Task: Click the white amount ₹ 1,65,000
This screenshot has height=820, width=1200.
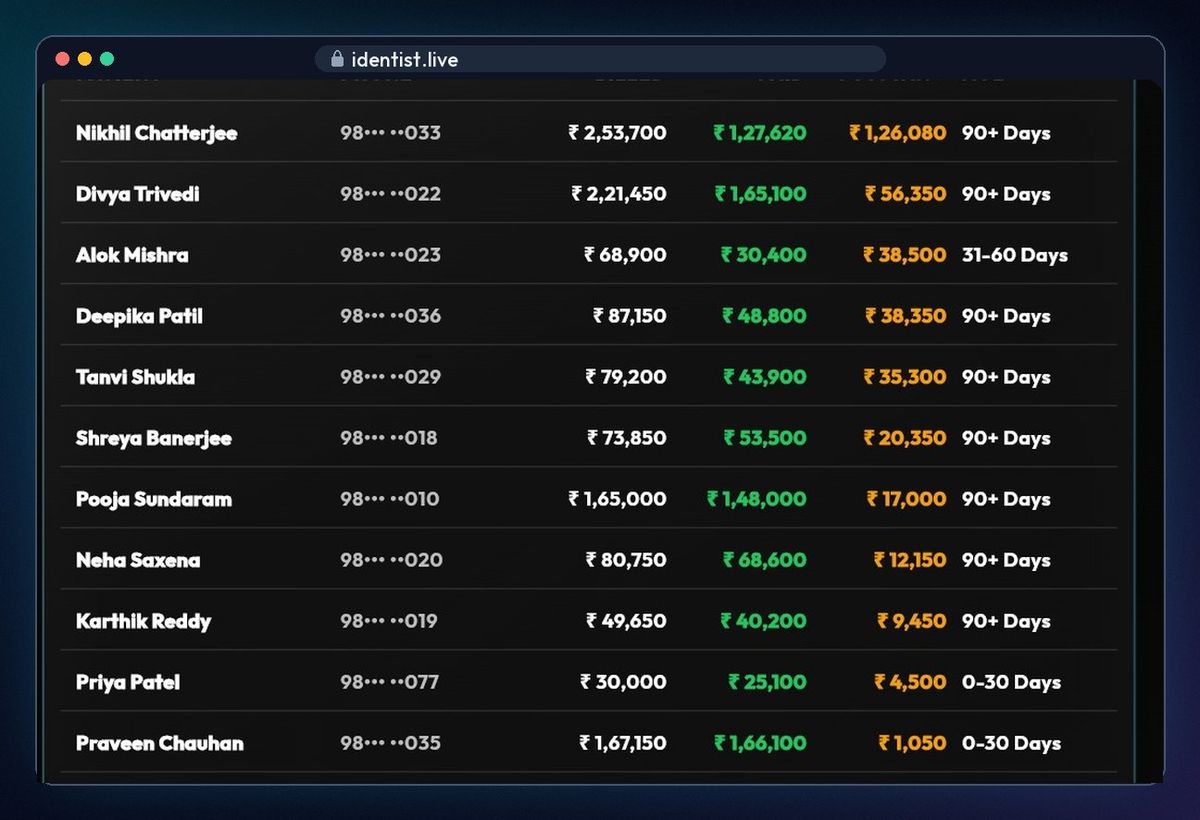Action: pyautogui.click(x=617, y=499)
